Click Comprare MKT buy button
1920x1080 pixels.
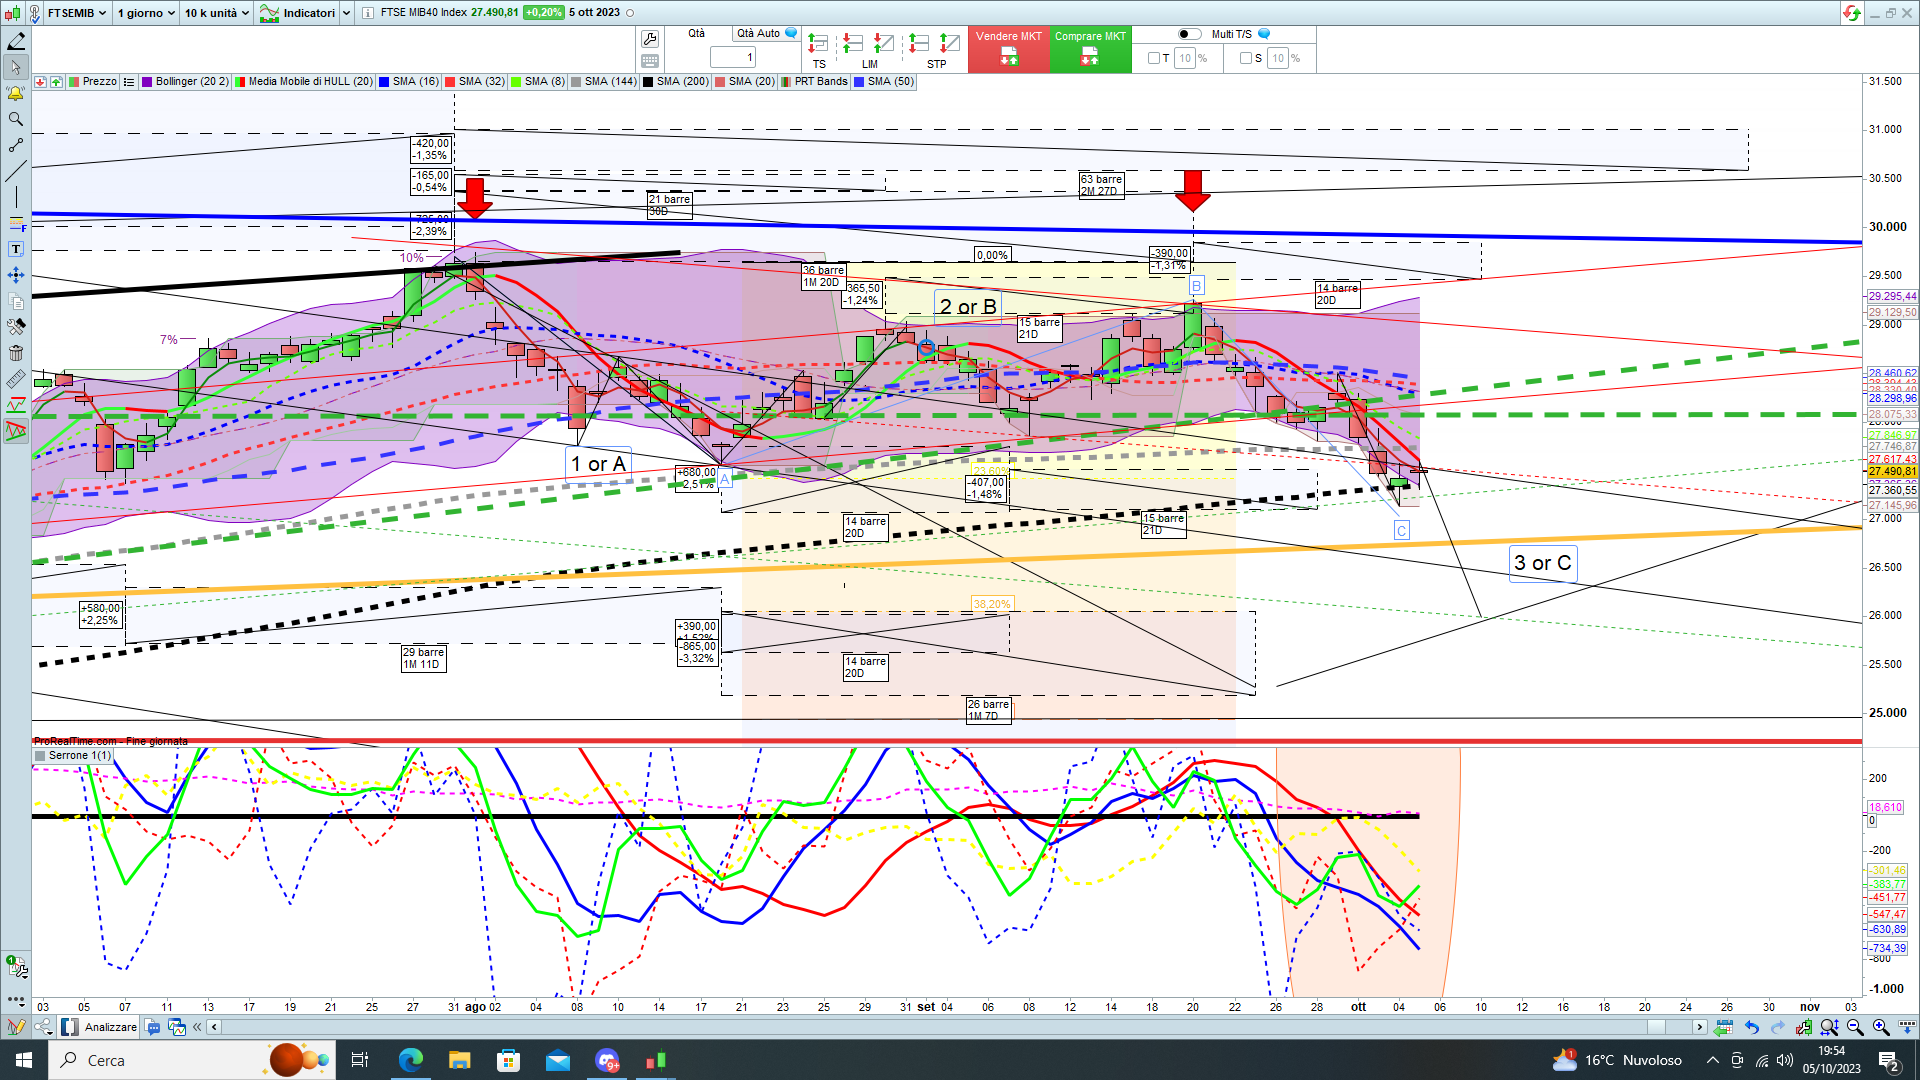pos(1091,49)
